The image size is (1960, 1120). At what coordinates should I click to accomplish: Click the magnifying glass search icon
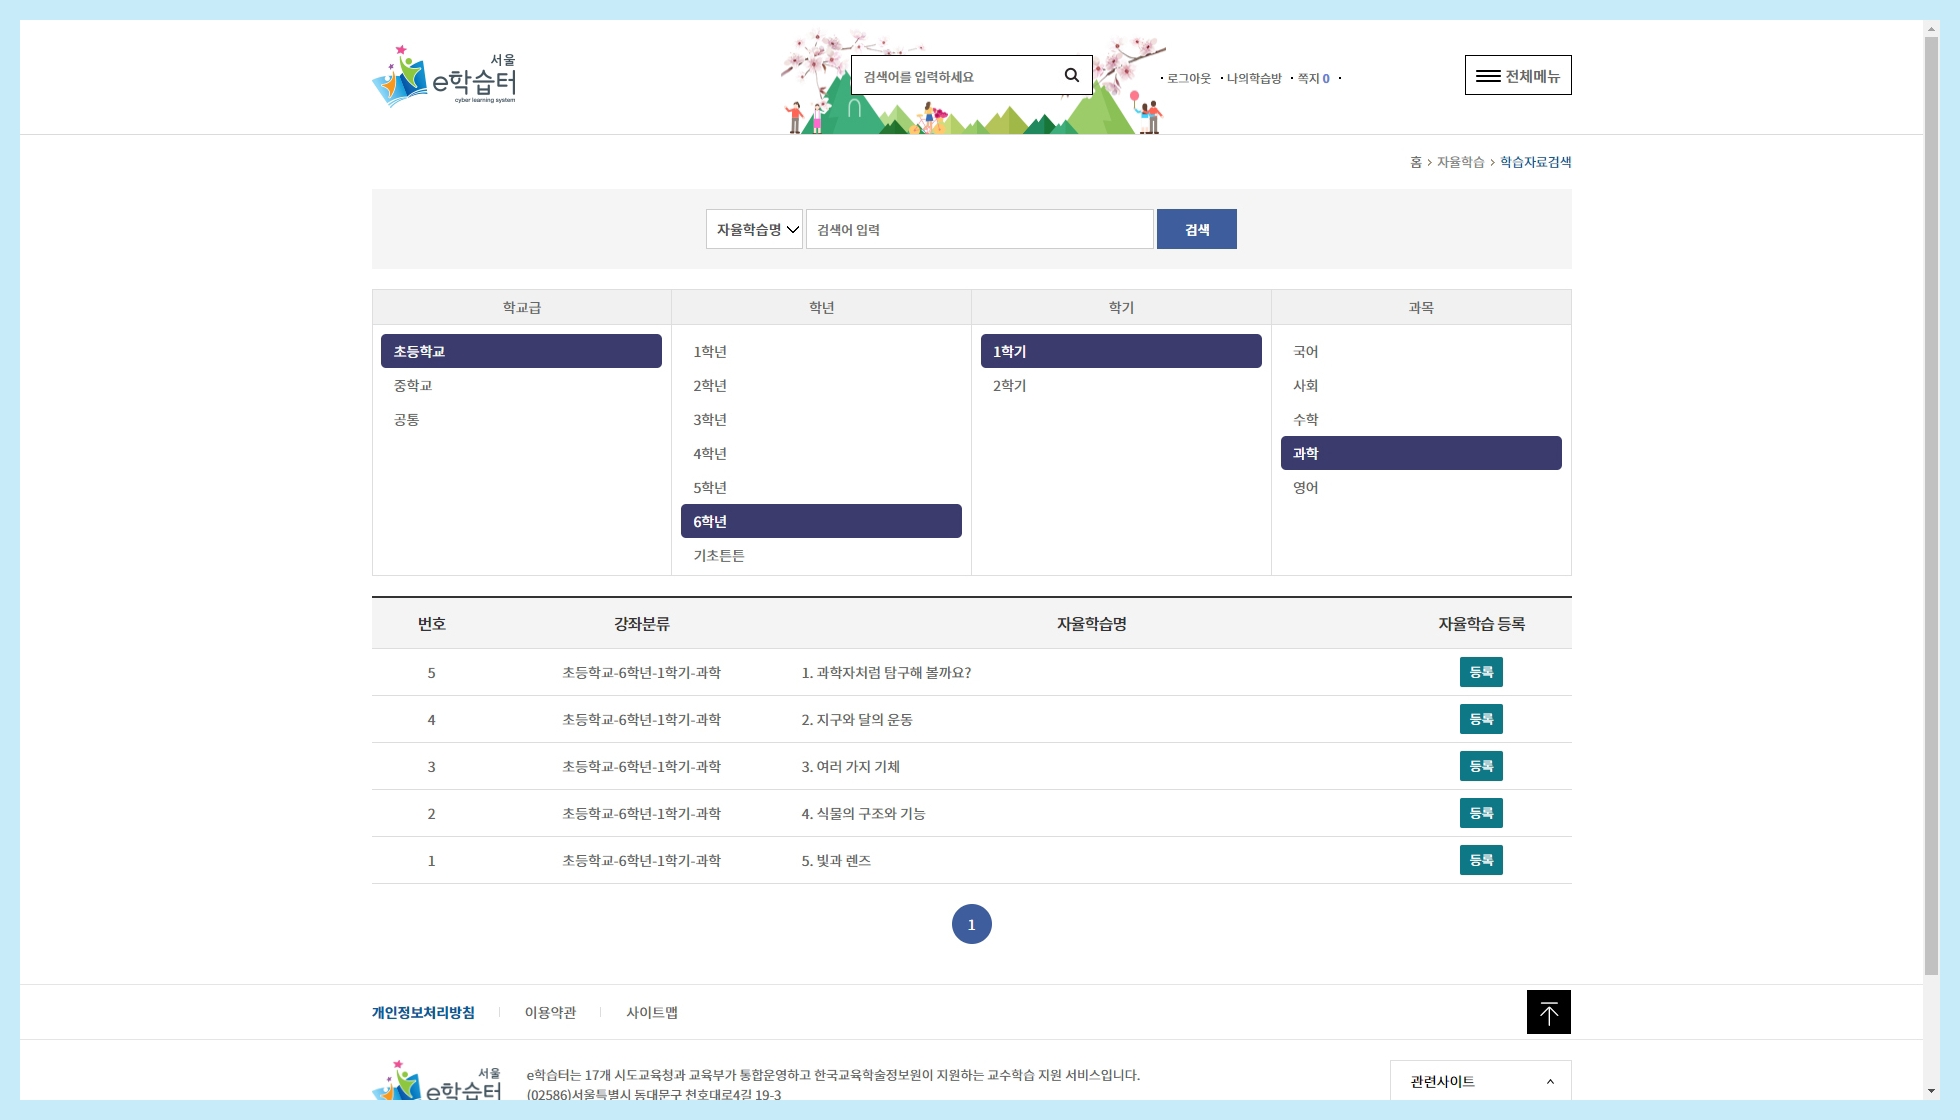1071,75
